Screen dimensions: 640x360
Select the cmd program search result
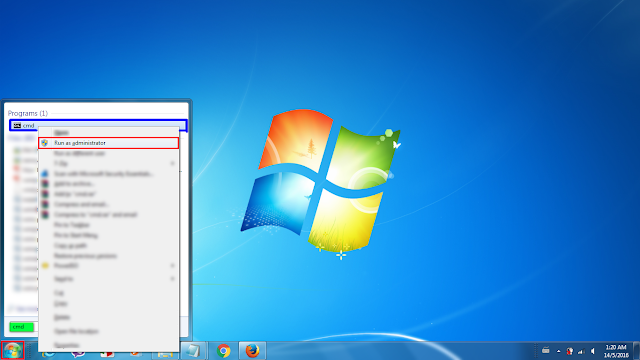tap(98, 125)
